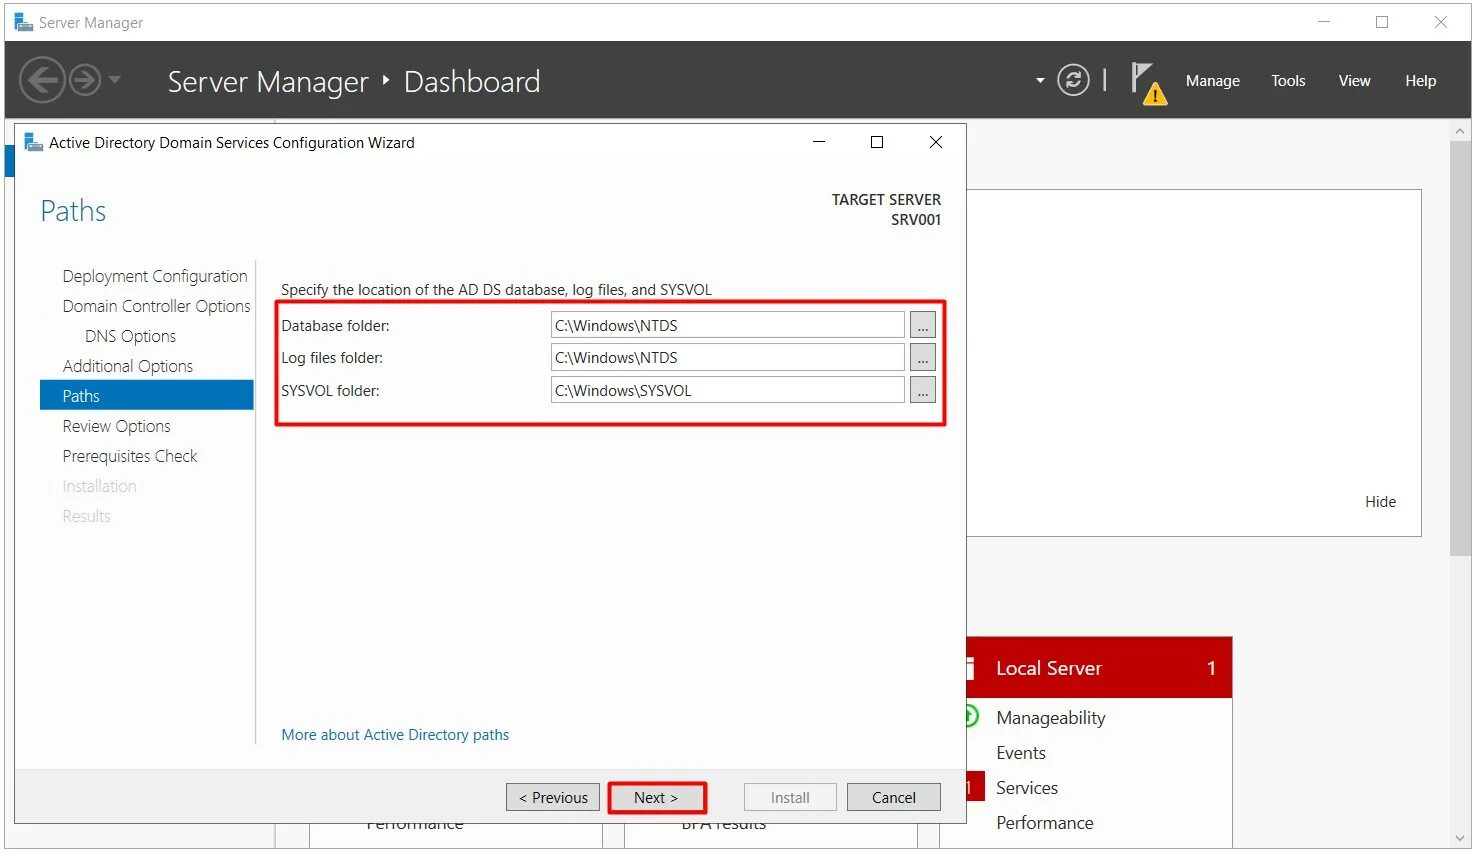Open navigation history dropdown beside forward arrow
The width and height of the screenshot is (1477, 854).
click(x=115, y=79)
